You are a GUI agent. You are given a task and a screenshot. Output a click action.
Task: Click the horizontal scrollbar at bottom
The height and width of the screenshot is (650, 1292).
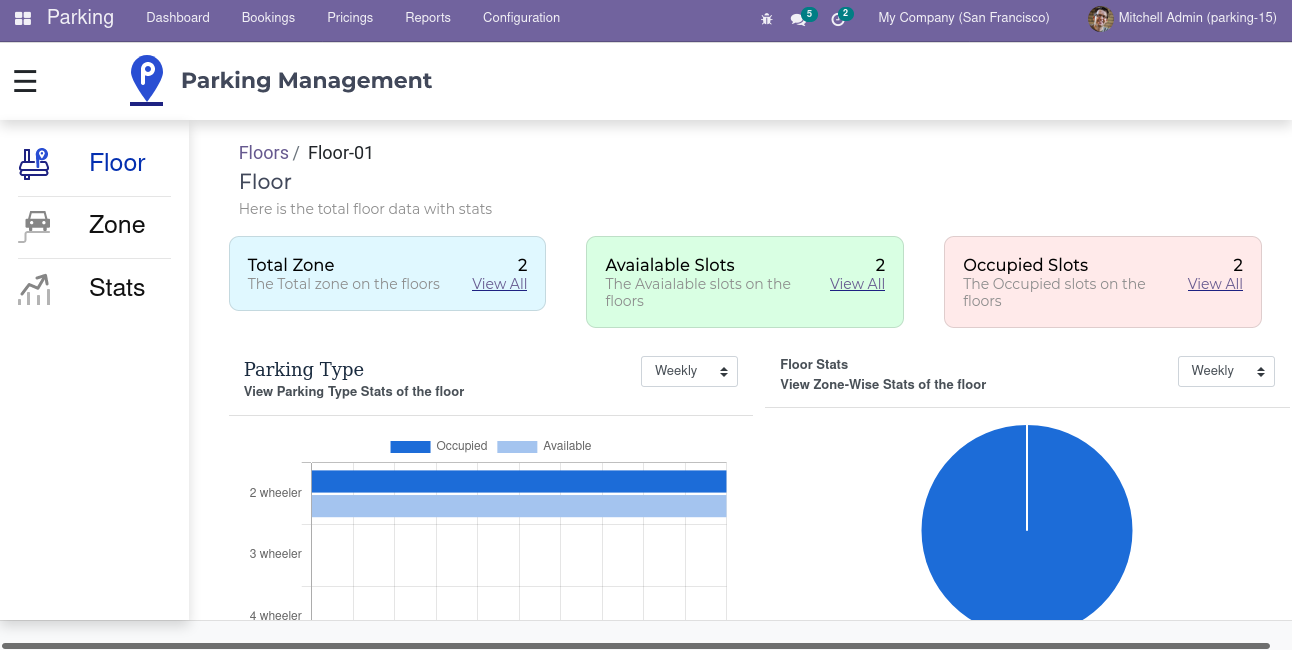click(636, 646)
